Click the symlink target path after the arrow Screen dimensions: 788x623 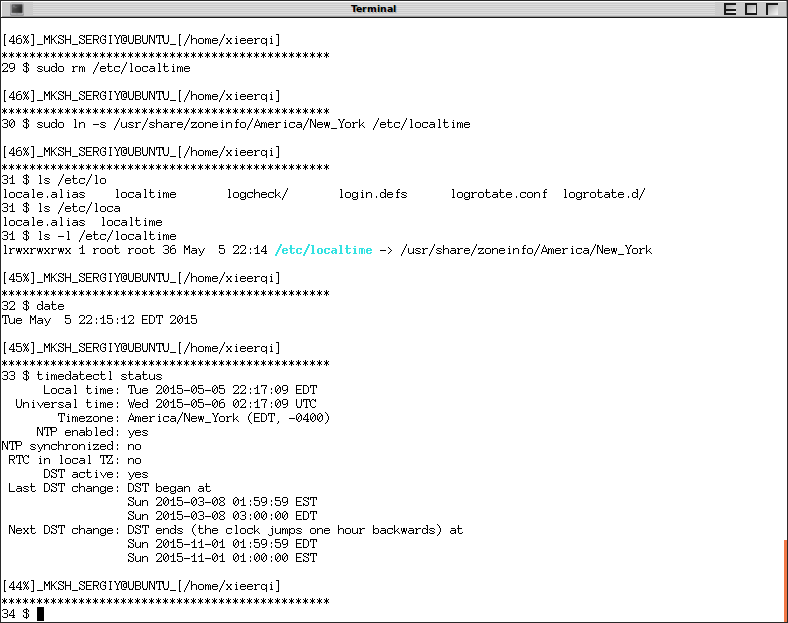click(x=526, y=250)
